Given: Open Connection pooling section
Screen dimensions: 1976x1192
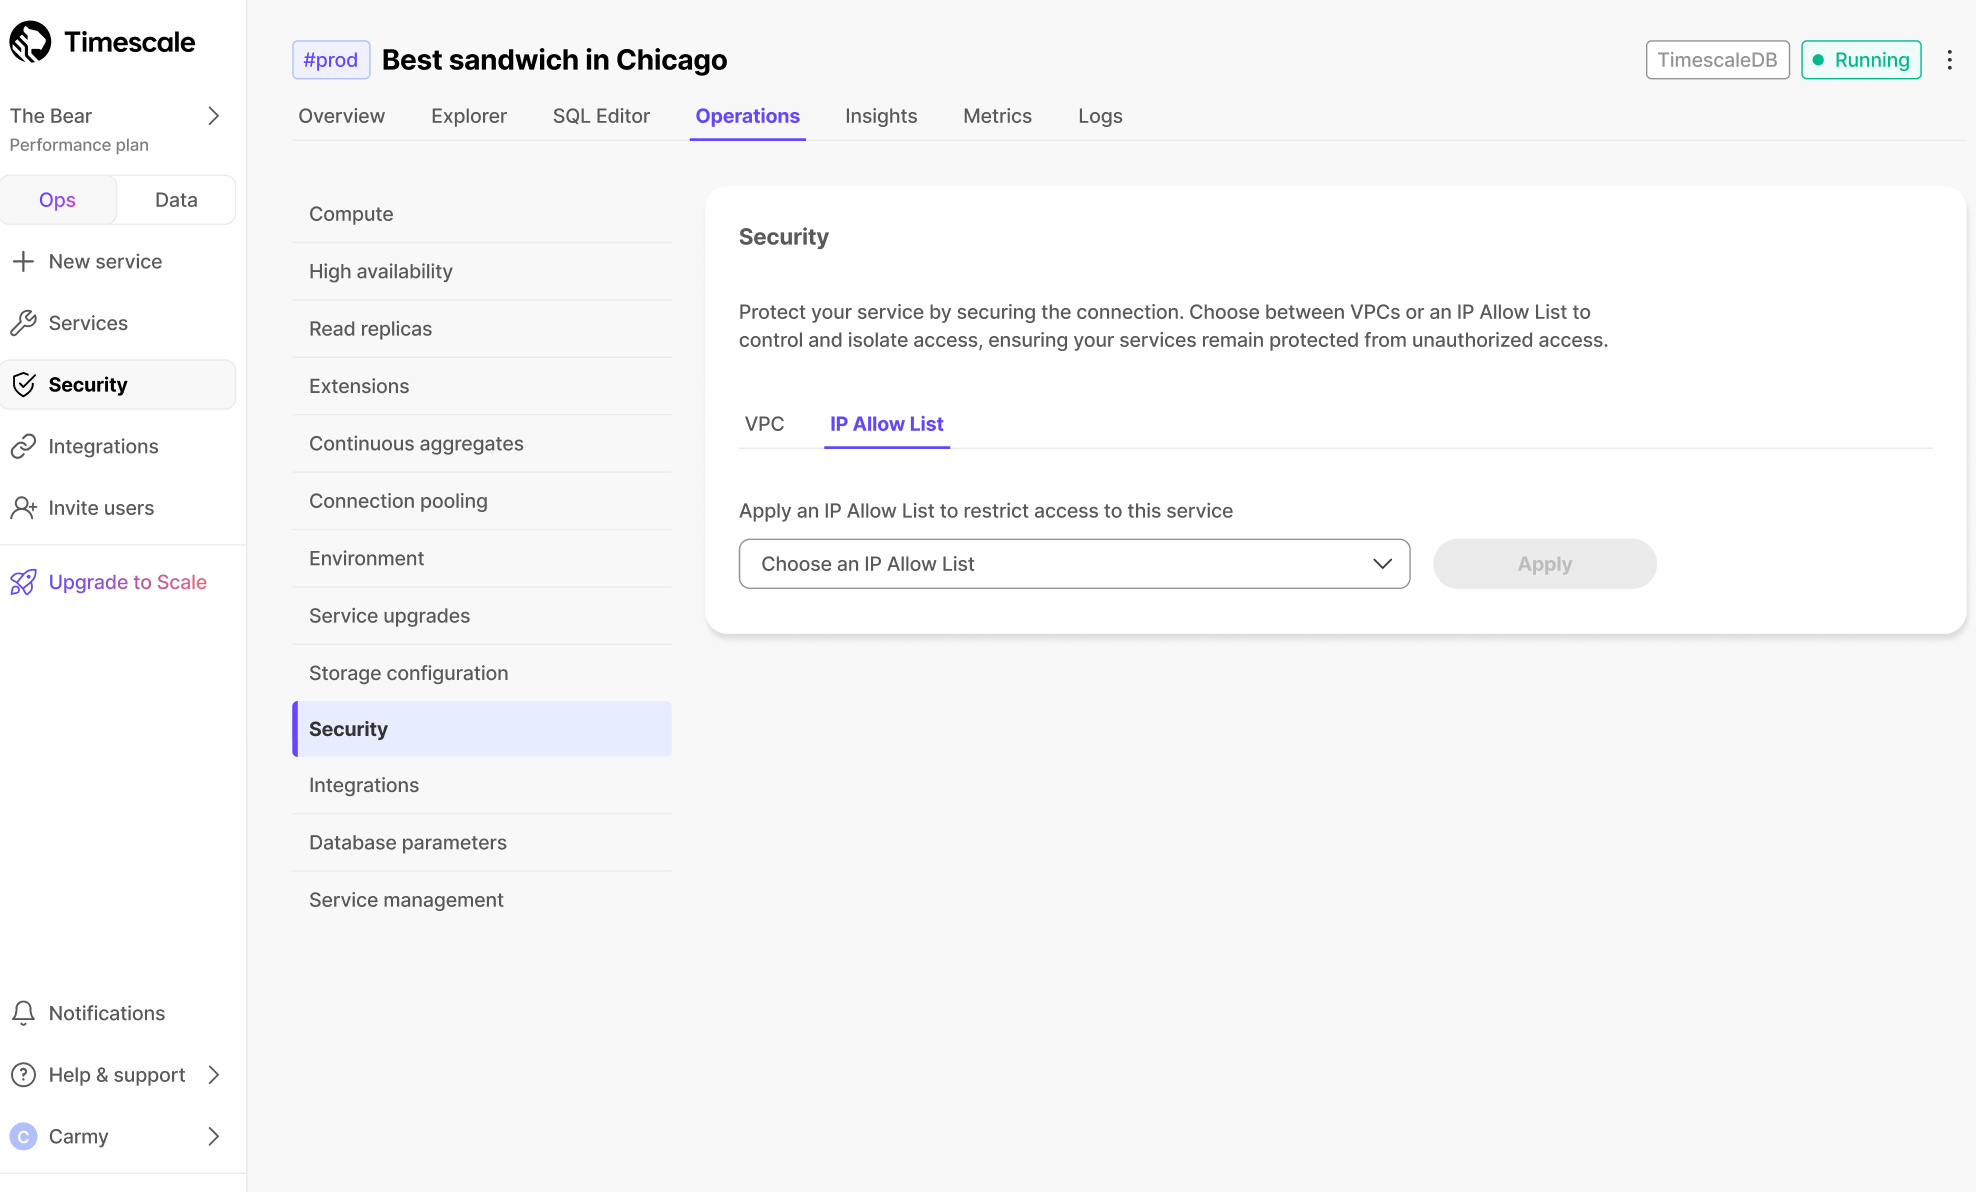Looking at the screenshot, I should [x=482, y=501].
